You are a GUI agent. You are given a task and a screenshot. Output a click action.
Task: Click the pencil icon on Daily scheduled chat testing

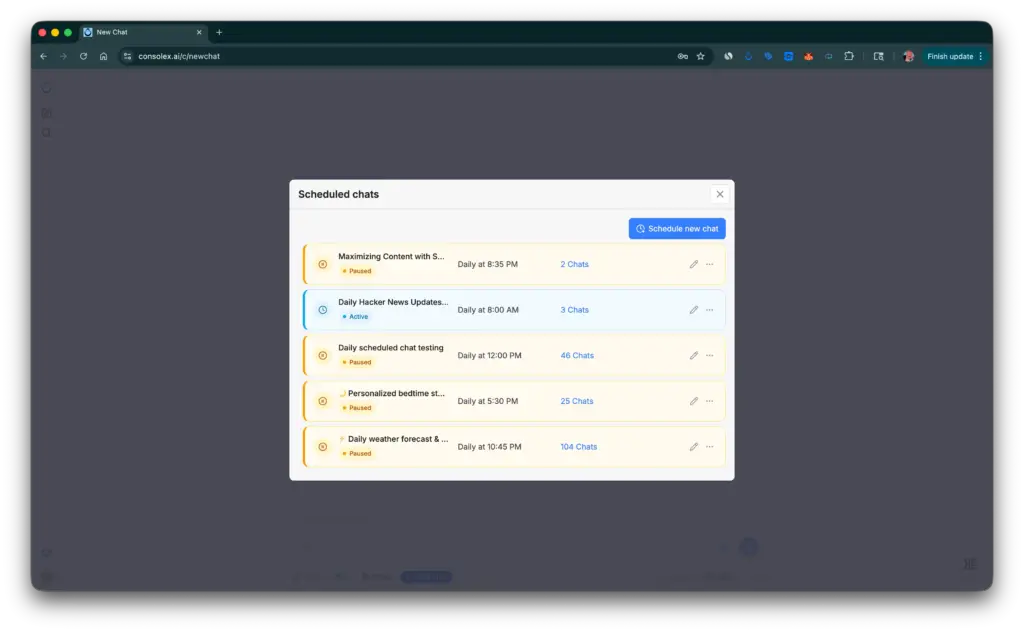[x=693, y=355]
